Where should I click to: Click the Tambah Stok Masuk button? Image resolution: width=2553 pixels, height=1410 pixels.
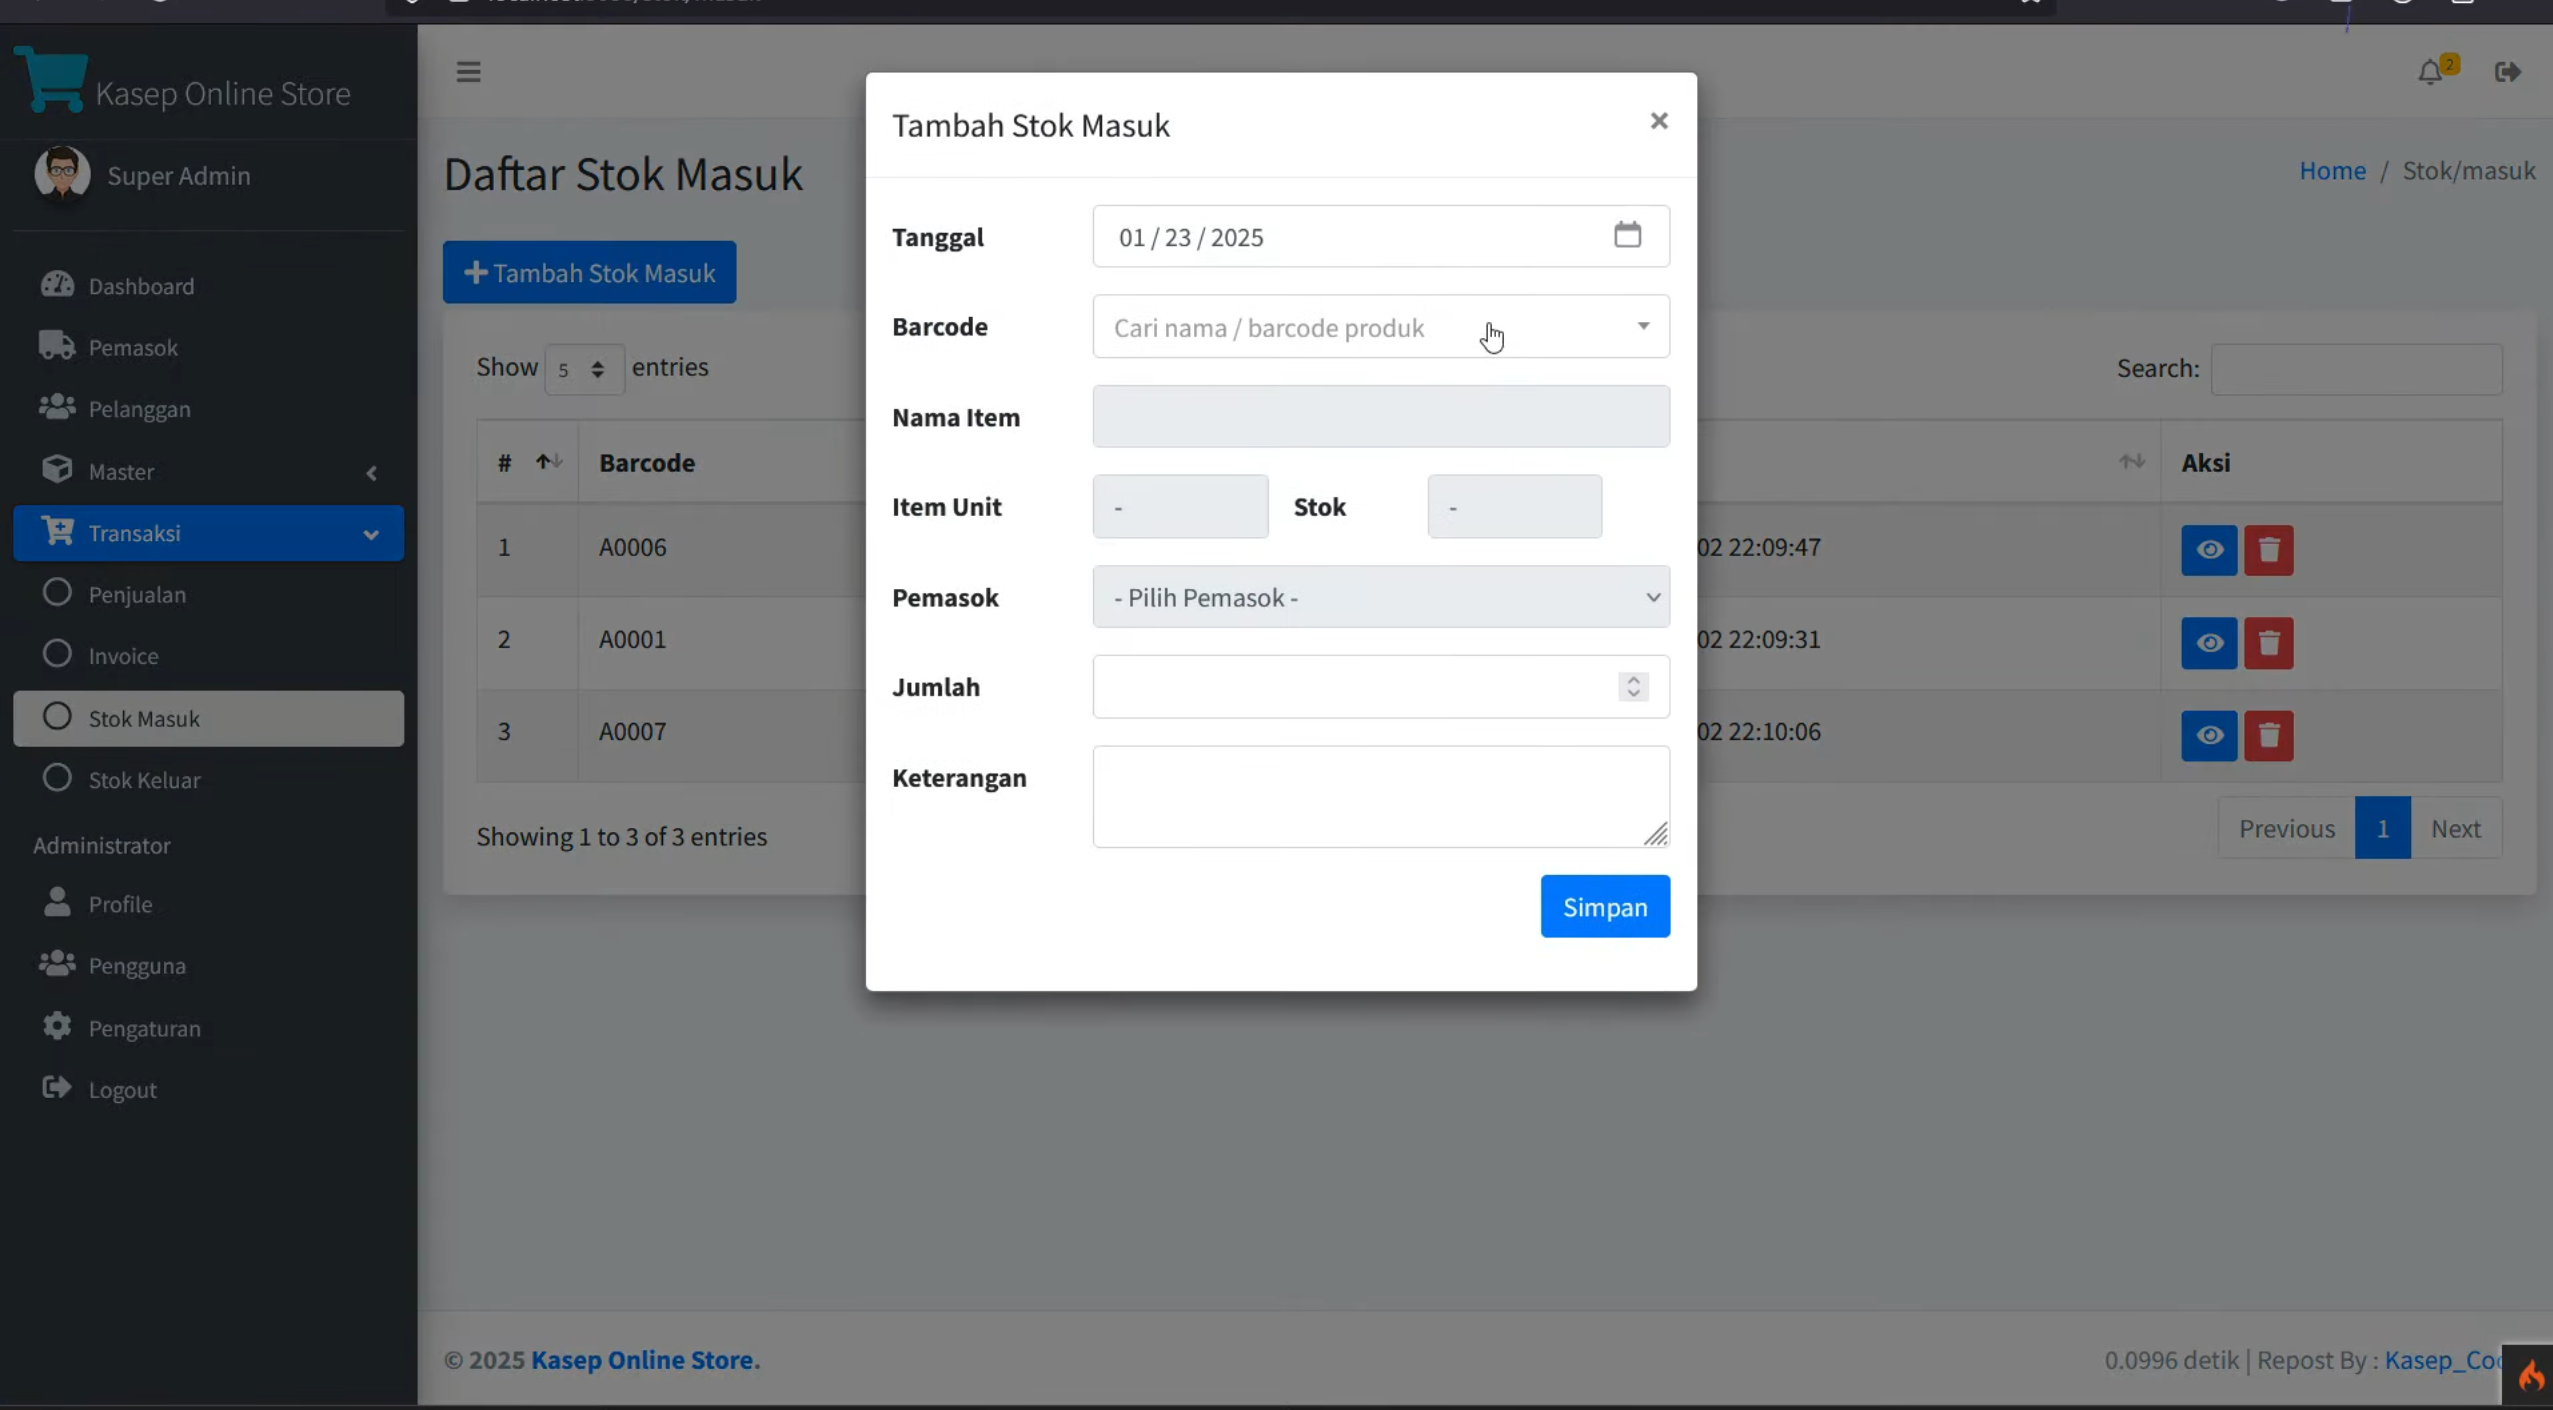click(589, 272)
